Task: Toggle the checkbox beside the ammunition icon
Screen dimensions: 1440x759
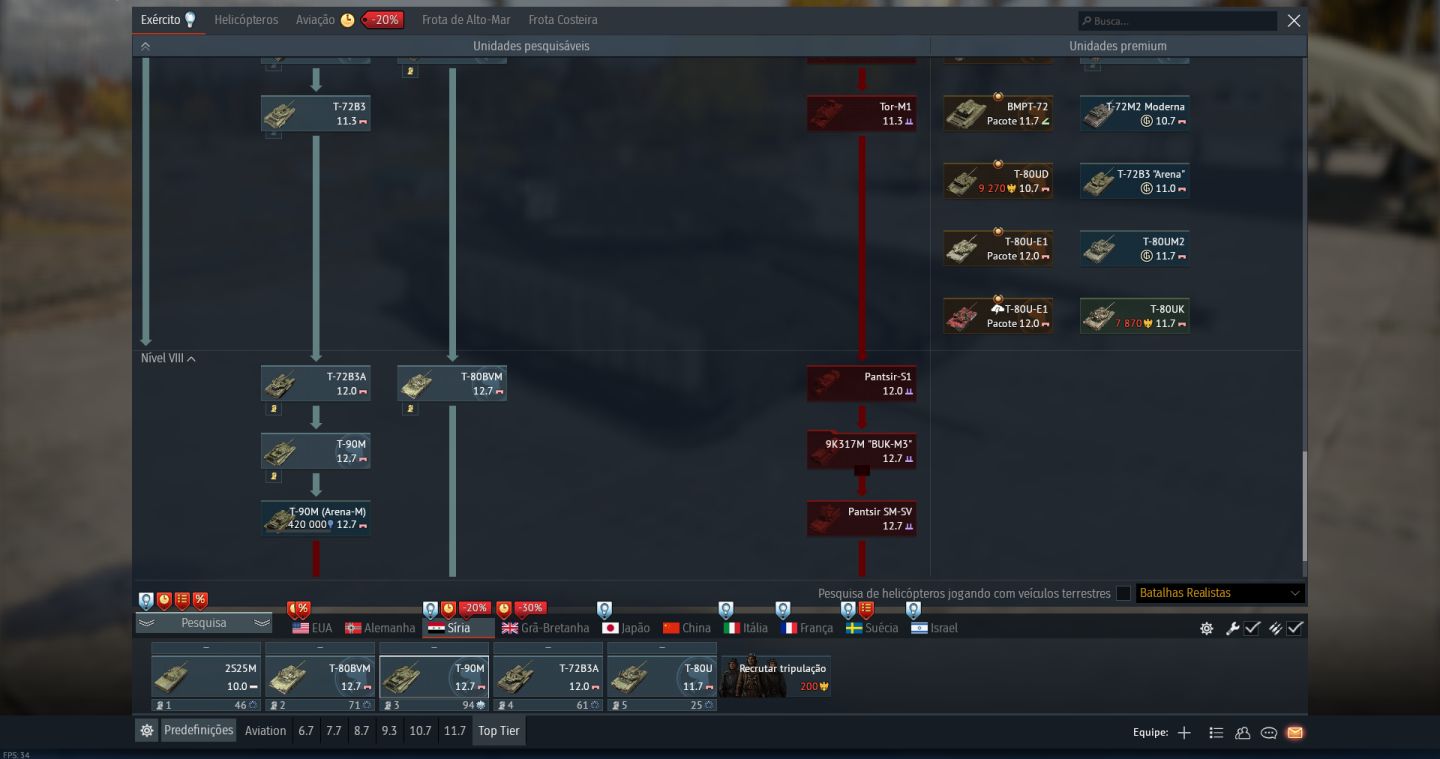Action: [1295, 628]
